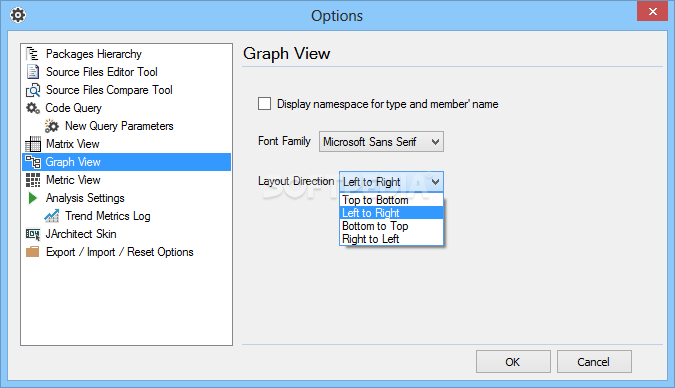Screen dimensions: 675x388
Task: Click the Trend Metrics Log chart icon
Action: pos(52,216)
